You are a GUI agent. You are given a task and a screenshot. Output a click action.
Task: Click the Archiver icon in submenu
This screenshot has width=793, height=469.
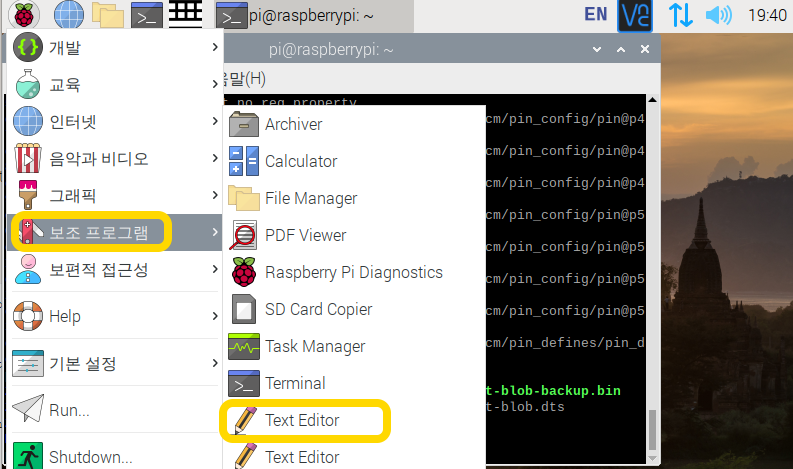pos(244,125)
